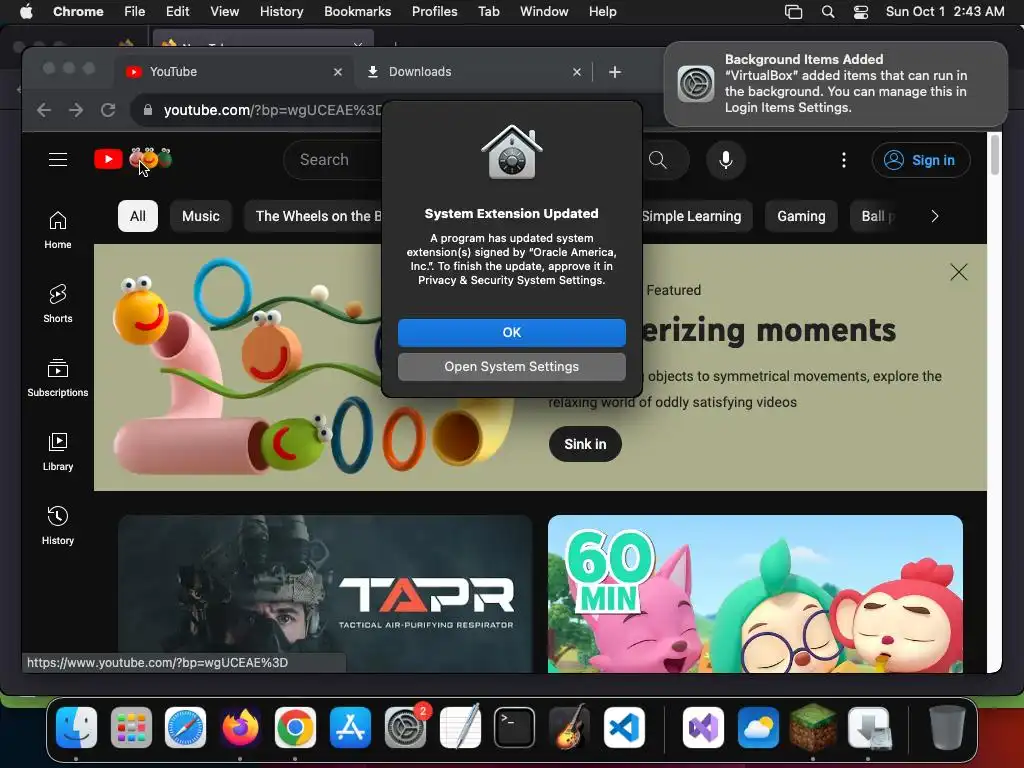Open Launchpad from the Dock
1024x768 pixels.
tap(131, 728)
